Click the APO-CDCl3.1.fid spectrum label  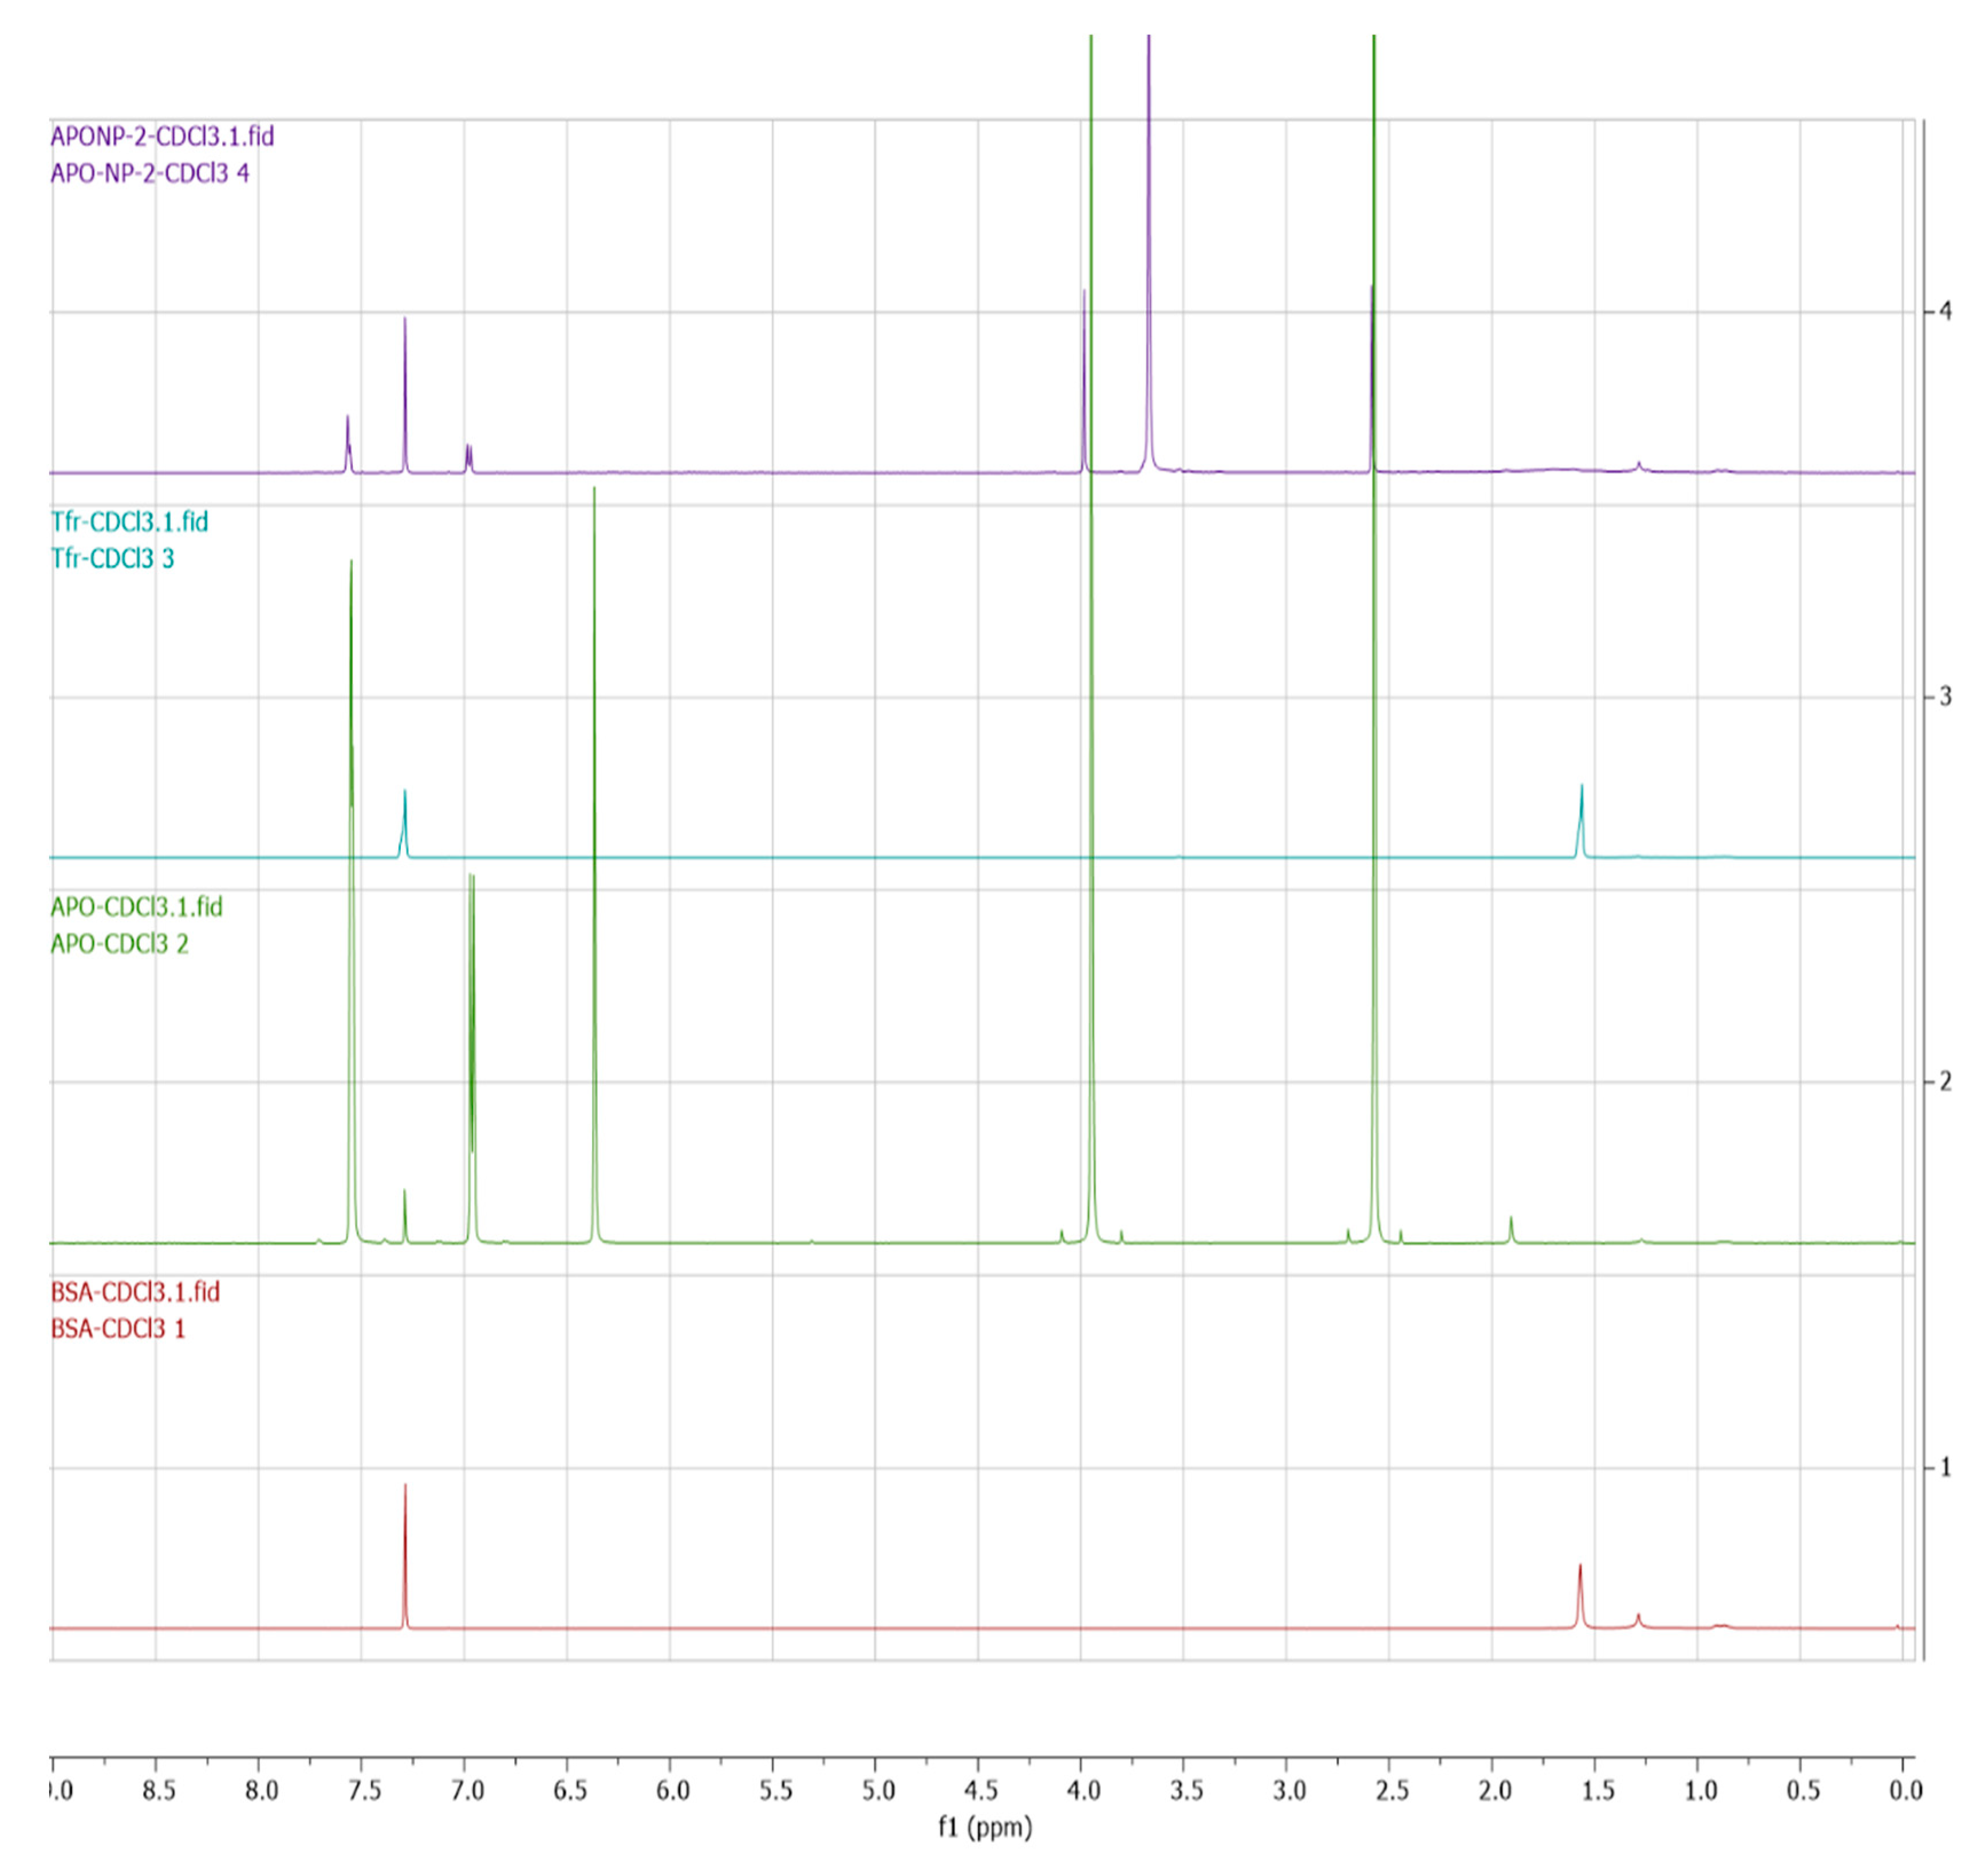pyautogui.click(x=137, y=906)
